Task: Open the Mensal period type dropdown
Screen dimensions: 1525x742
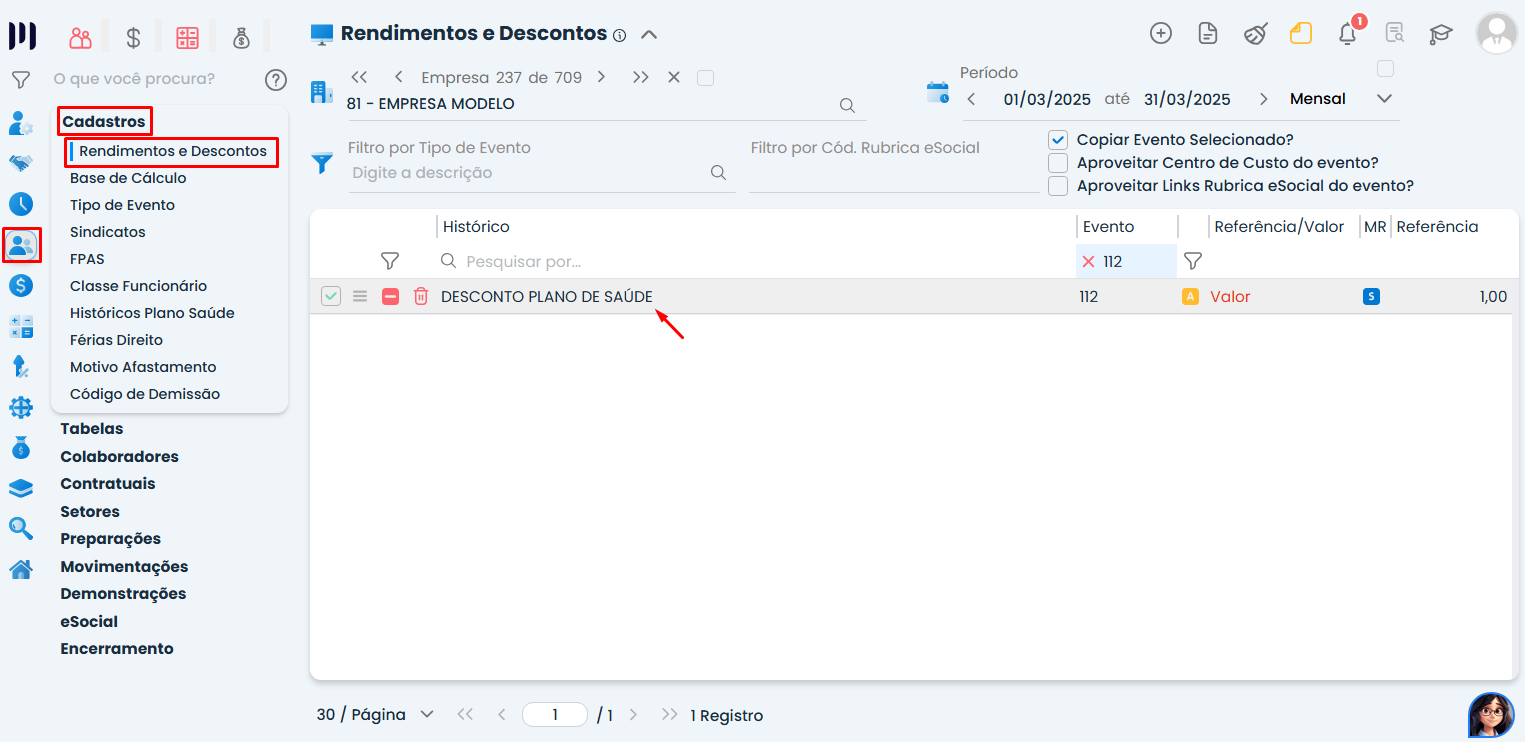Action: pos(1341,99)
